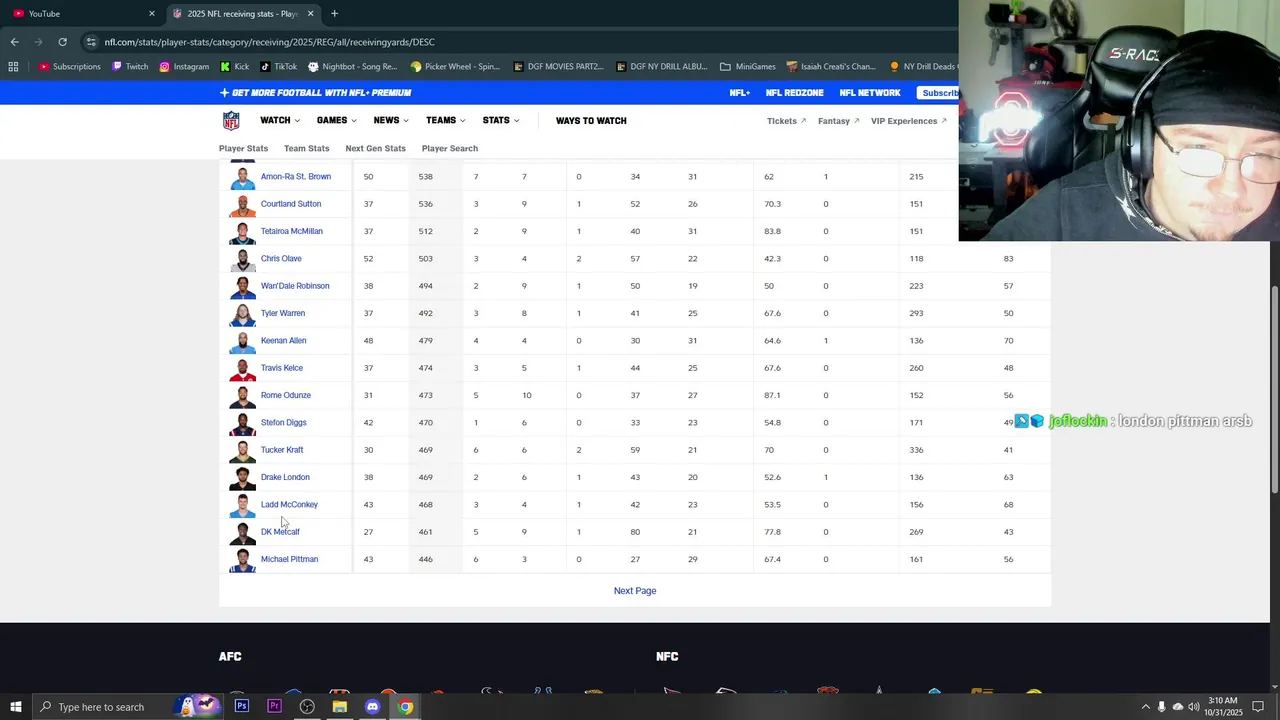Open Michael Pittman's player page

coord(289,559)
